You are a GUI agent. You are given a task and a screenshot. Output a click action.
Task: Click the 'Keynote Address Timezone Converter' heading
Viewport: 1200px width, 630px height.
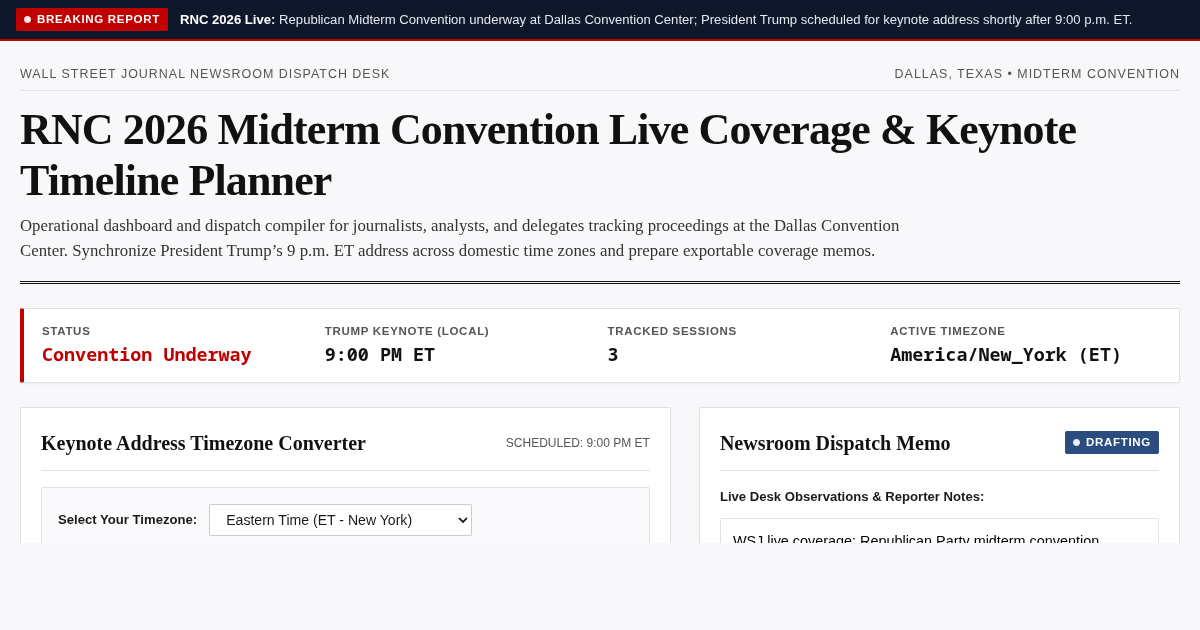[203, 443]
